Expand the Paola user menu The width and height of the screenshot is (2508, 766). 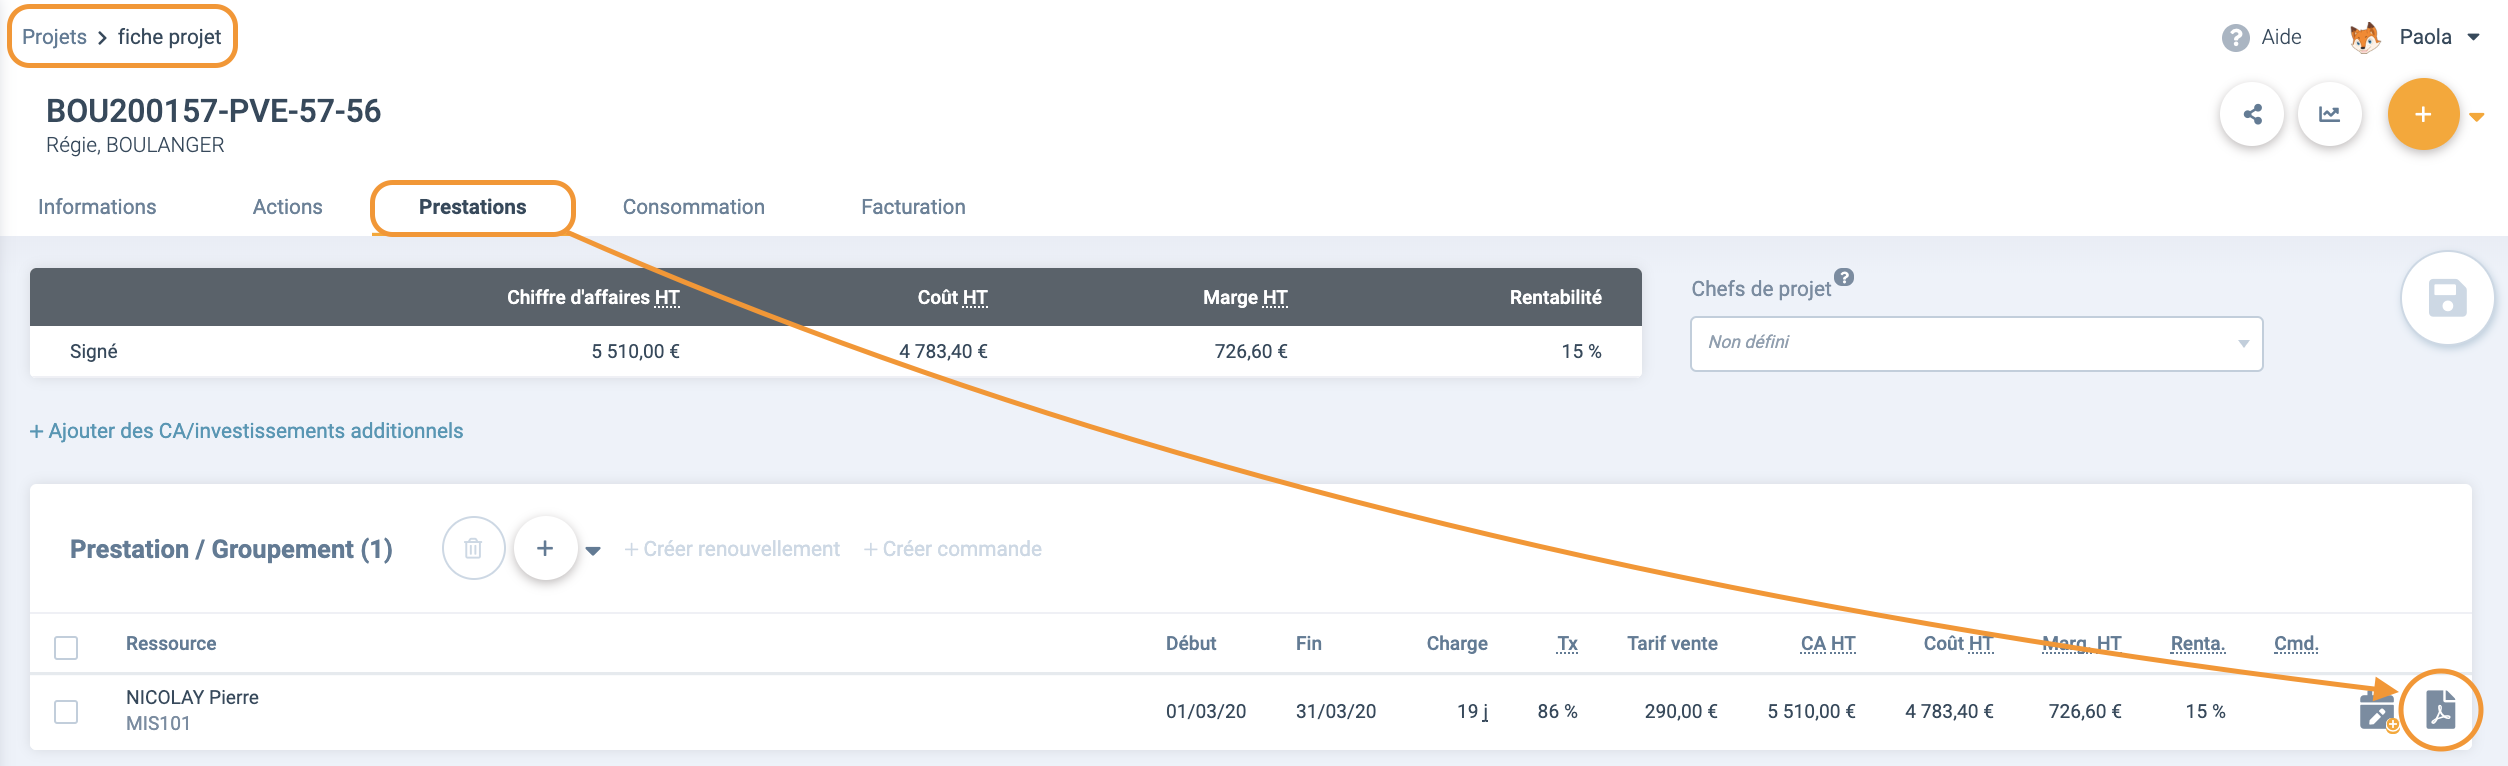(x=2473, y=38)
